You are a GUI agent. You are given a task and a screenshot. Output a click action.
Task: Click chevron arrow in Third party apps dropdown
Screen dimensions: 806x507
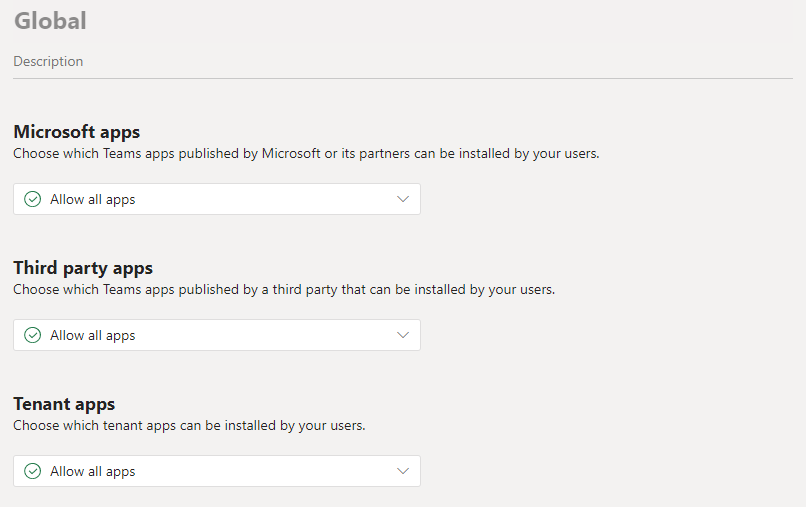[x=403, y=335]
